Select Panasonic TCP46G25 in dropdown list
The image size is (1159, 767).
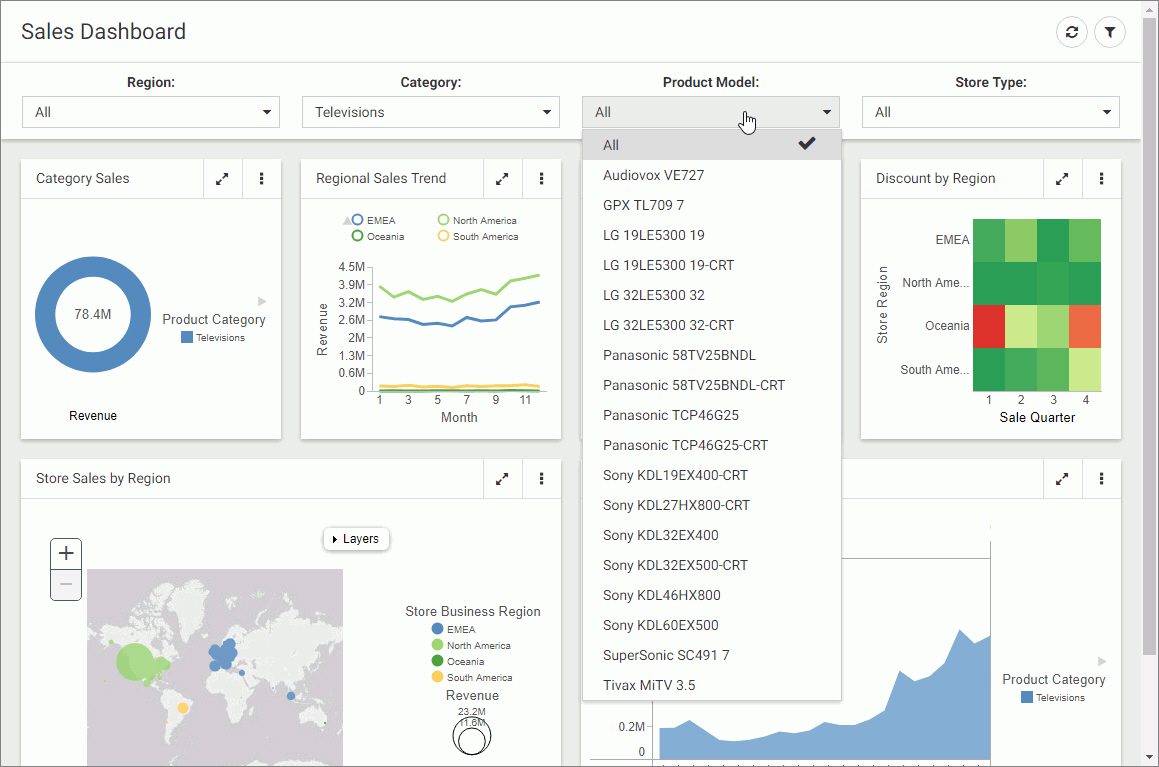[671, 415]
